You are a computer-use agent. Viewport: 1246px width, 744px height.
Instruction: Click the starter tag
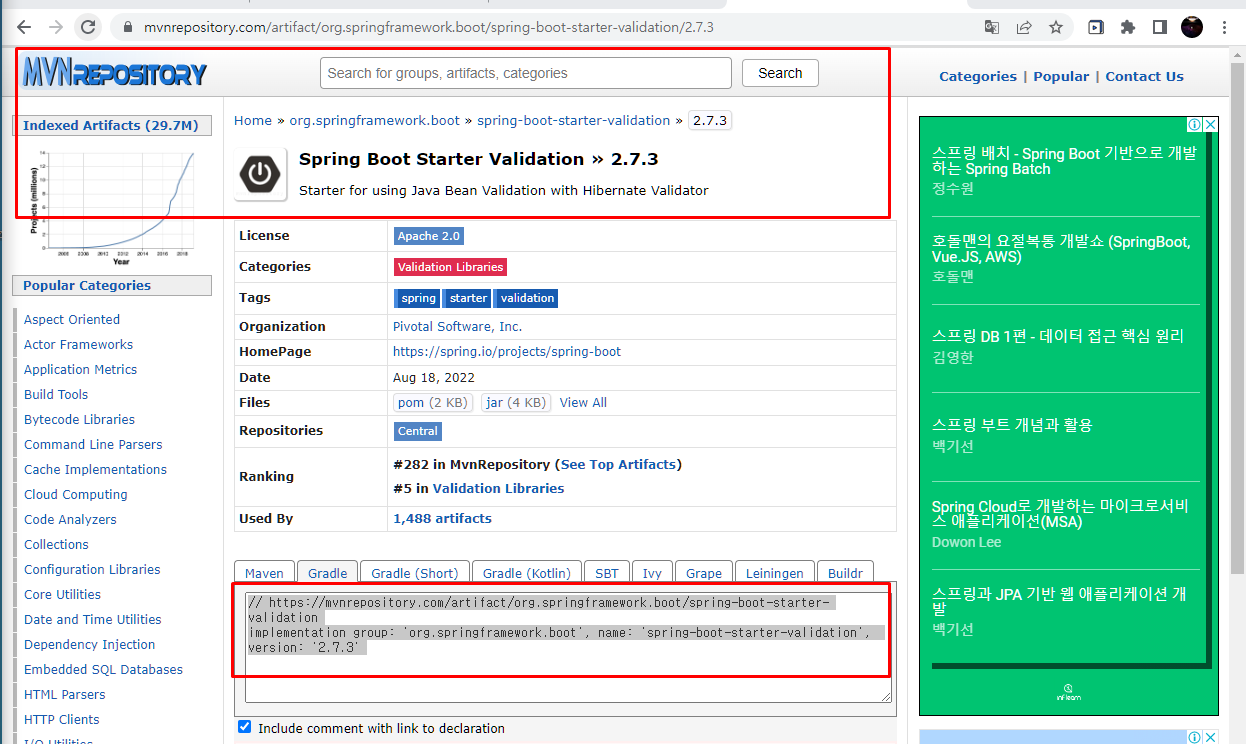(x=467, y=298)
